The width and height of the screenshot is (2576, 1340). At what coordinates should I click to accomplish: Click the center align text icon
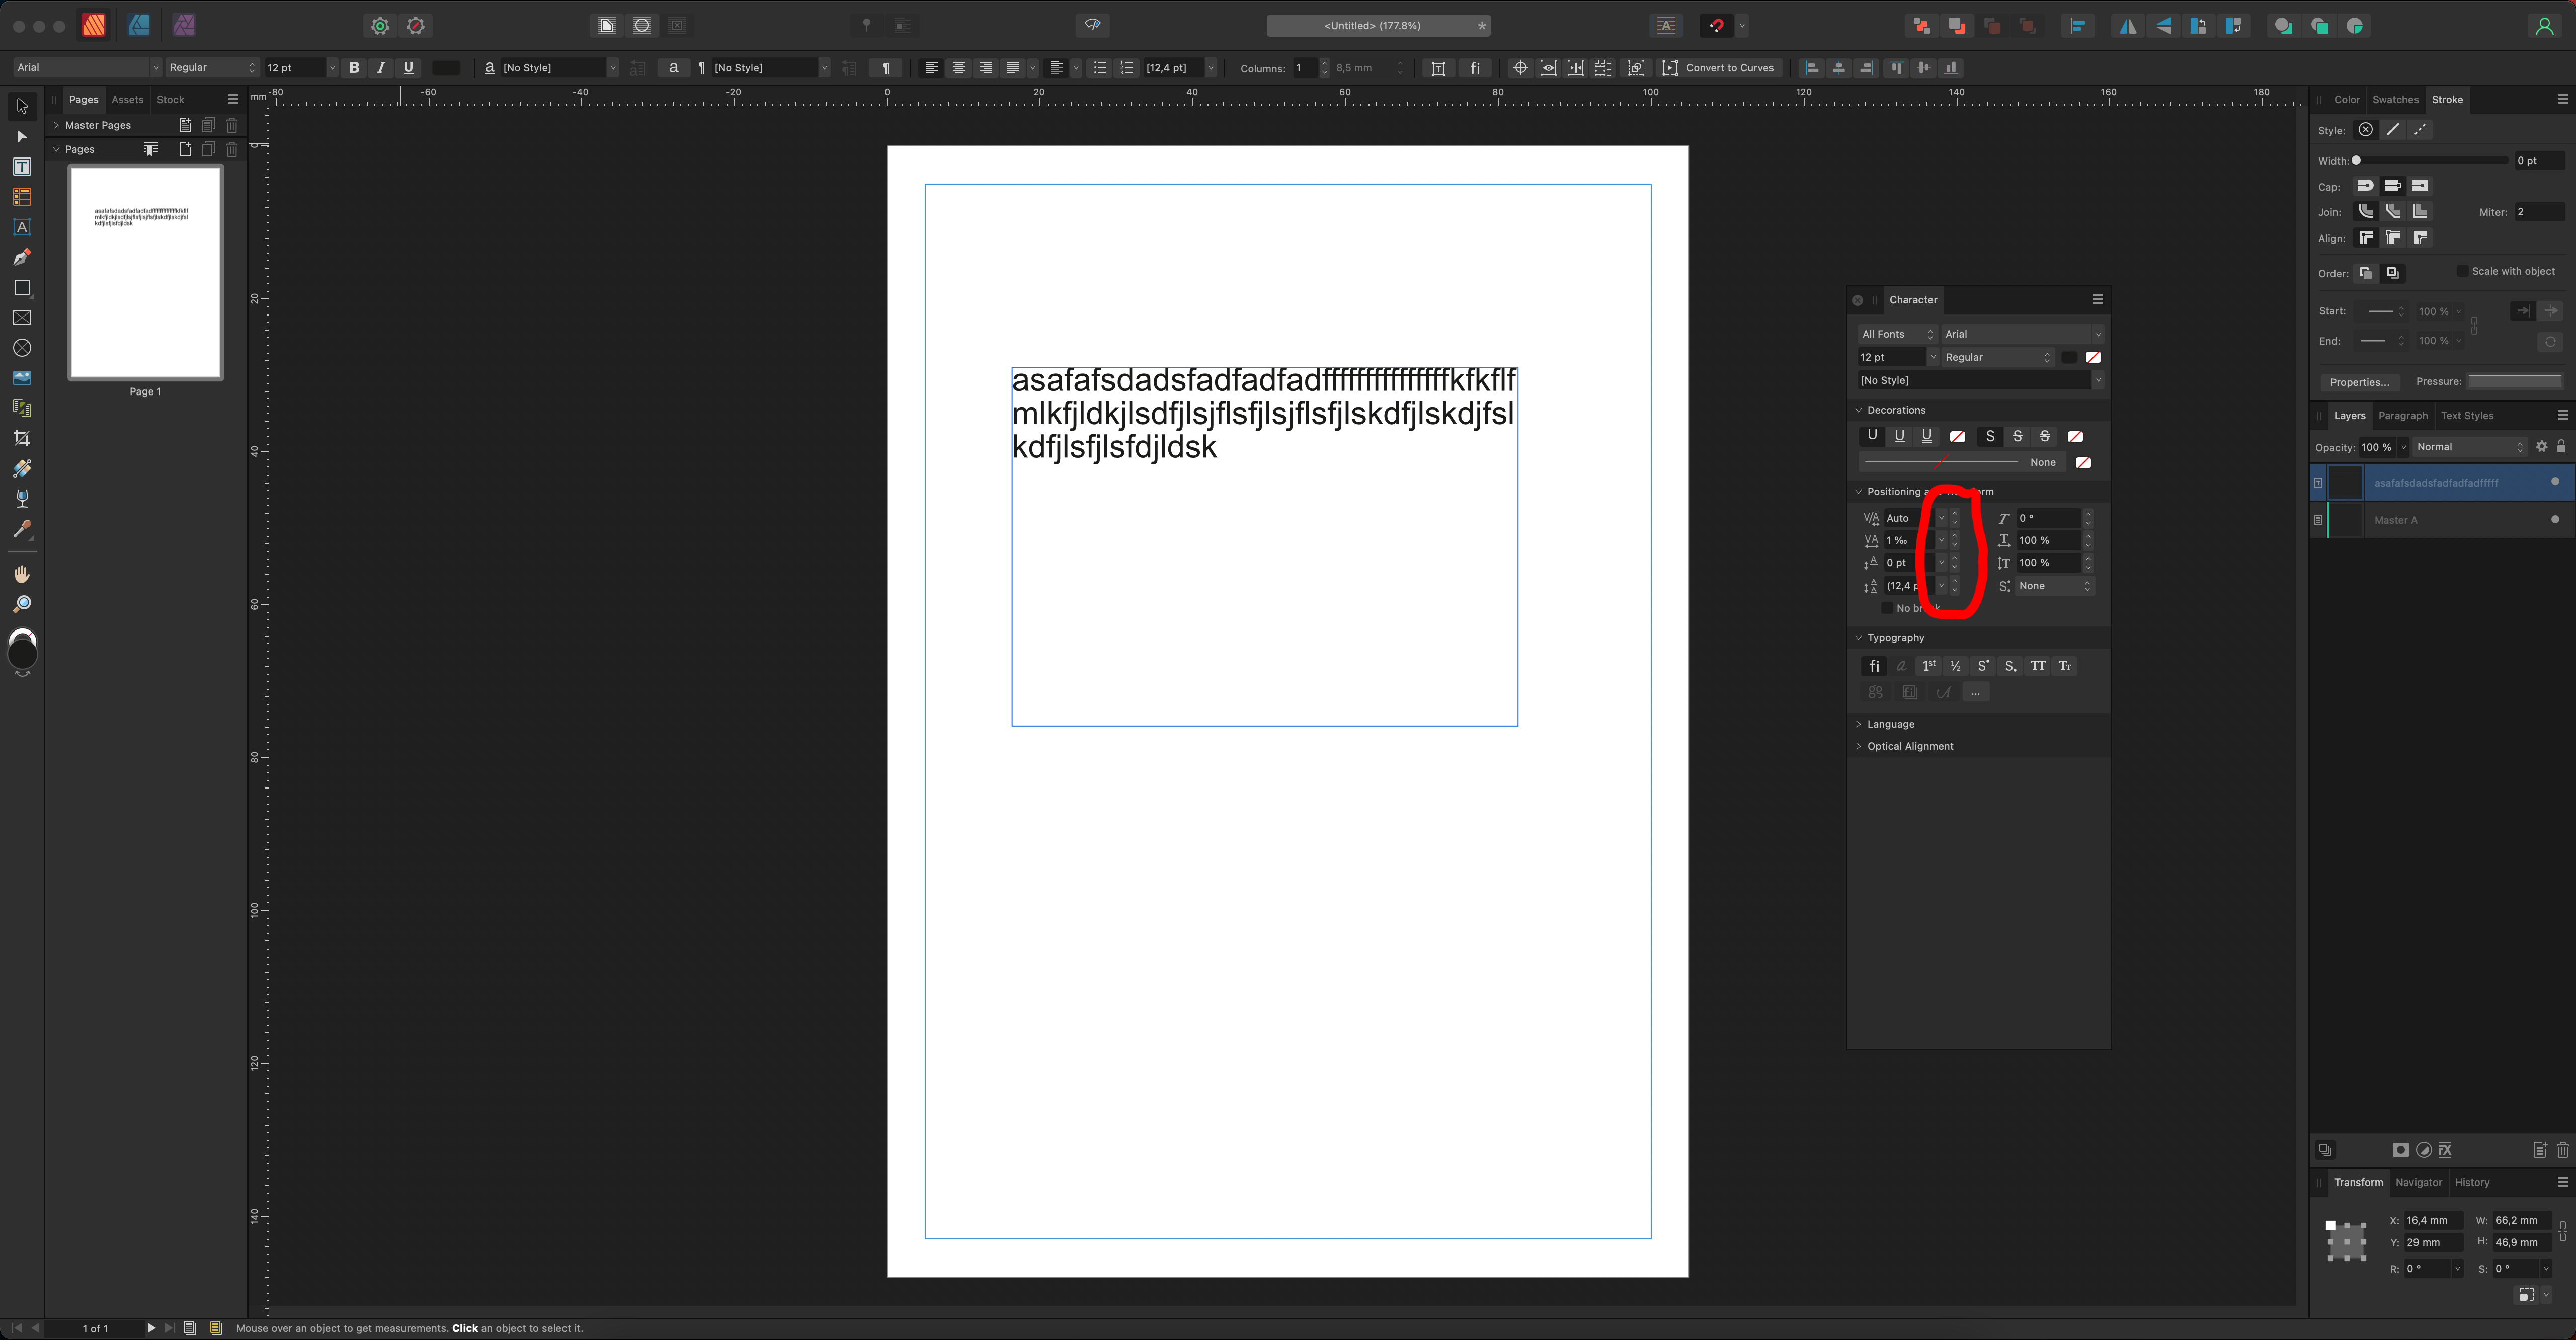[958, 68]
